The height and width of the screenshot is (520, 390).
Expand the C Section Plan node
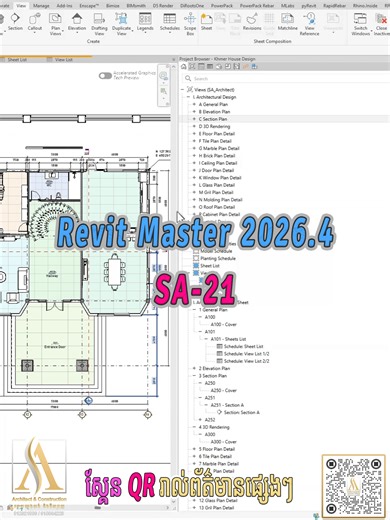(x=194, y=119)
